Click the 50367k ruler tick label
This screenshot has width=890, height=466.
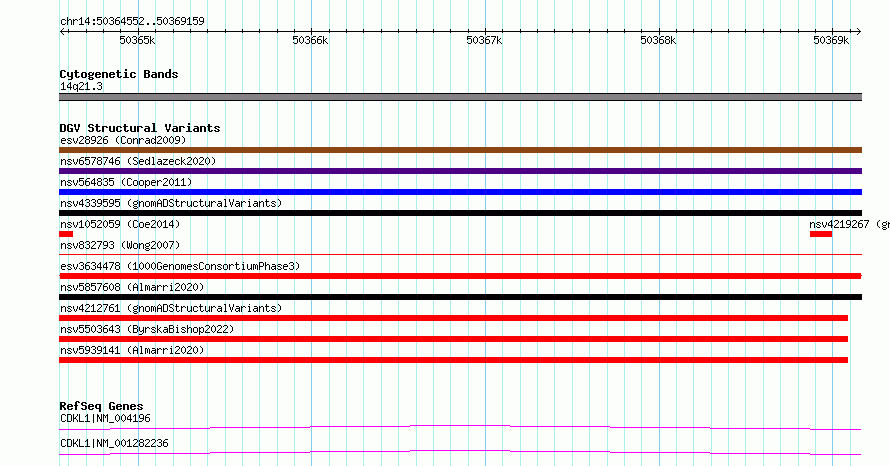point(484,40)
